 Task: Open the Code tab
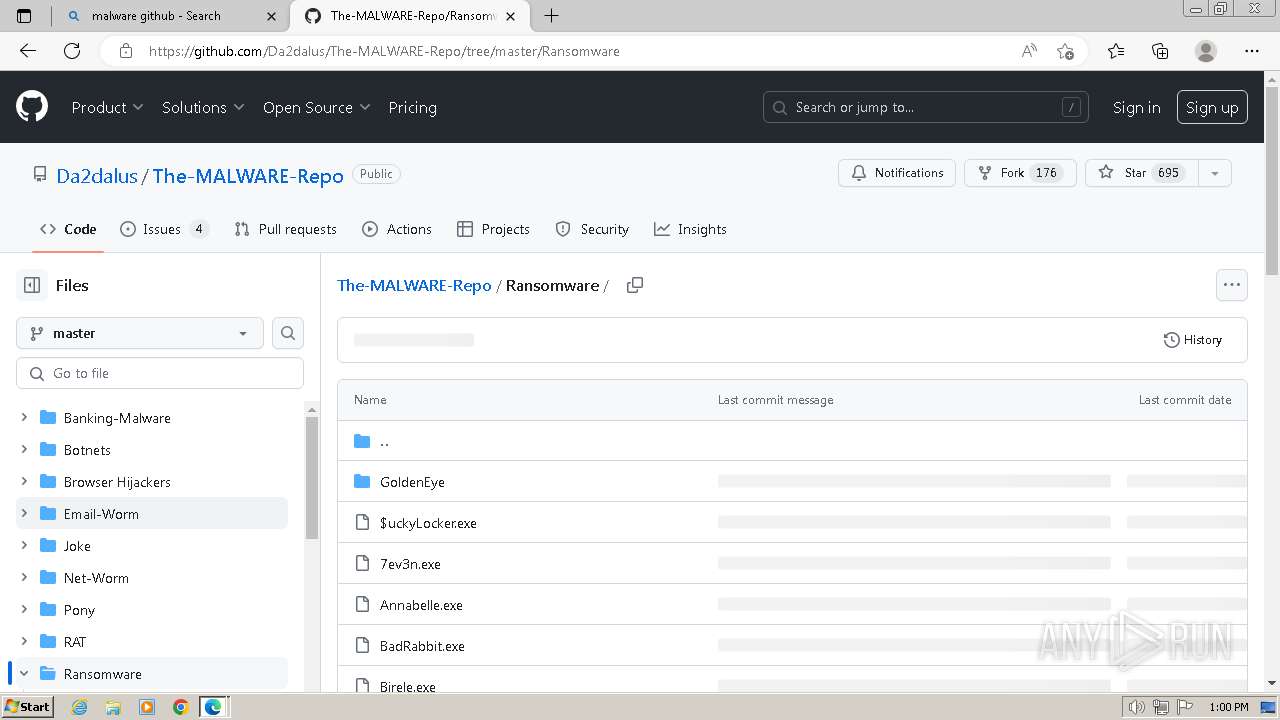68,229
